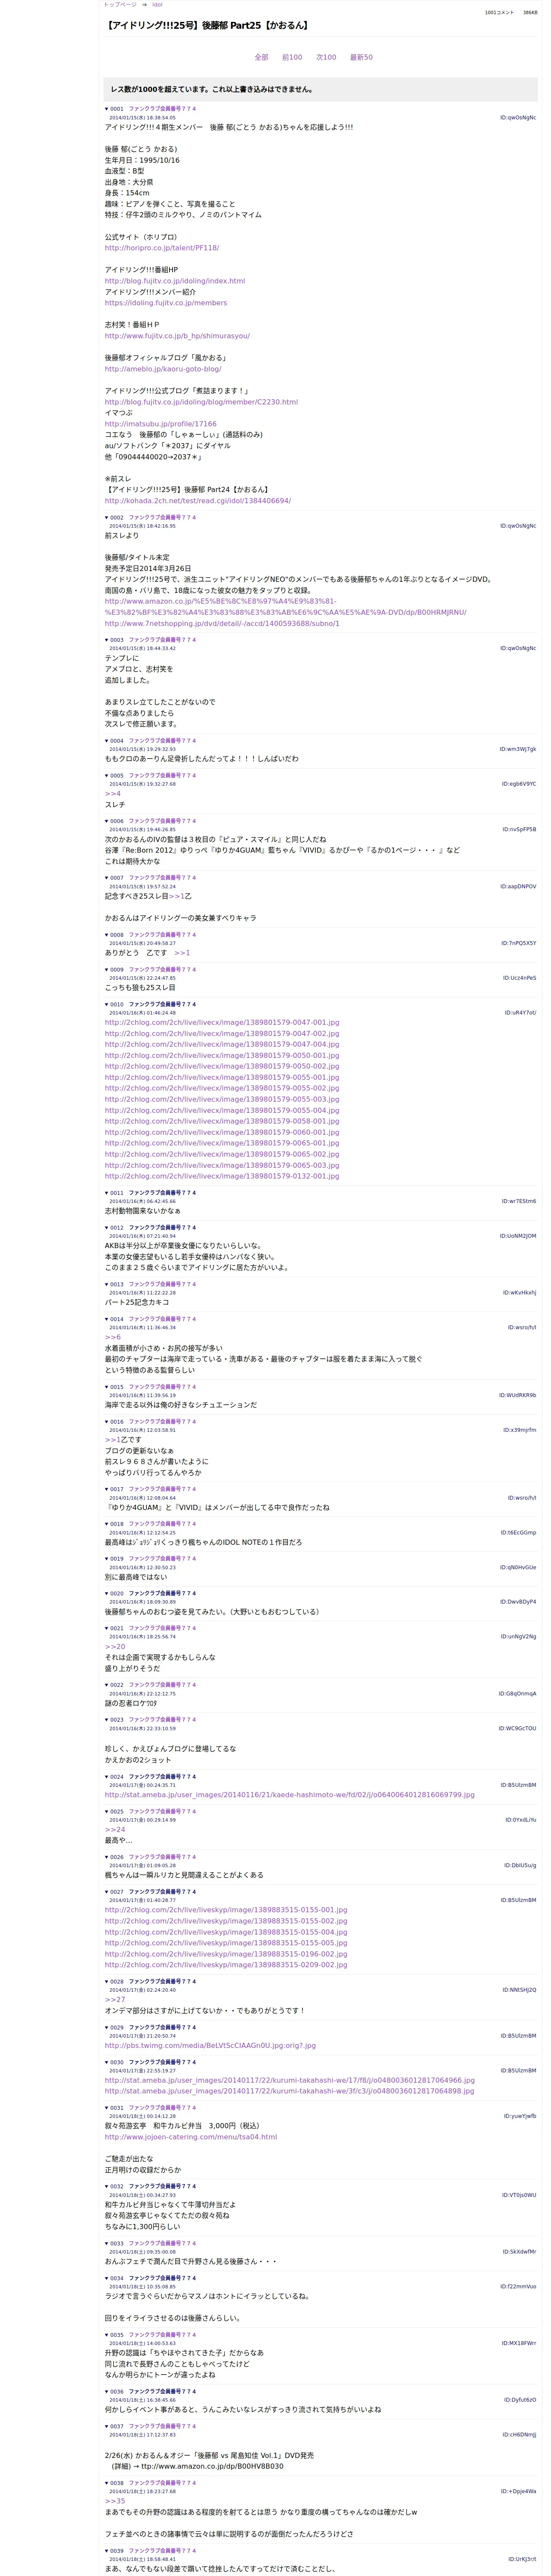The height and width of the screenshot is (2576, 551).
Task: Follow the >>27 anchor in post 0028
Action: coord(115,1999)
